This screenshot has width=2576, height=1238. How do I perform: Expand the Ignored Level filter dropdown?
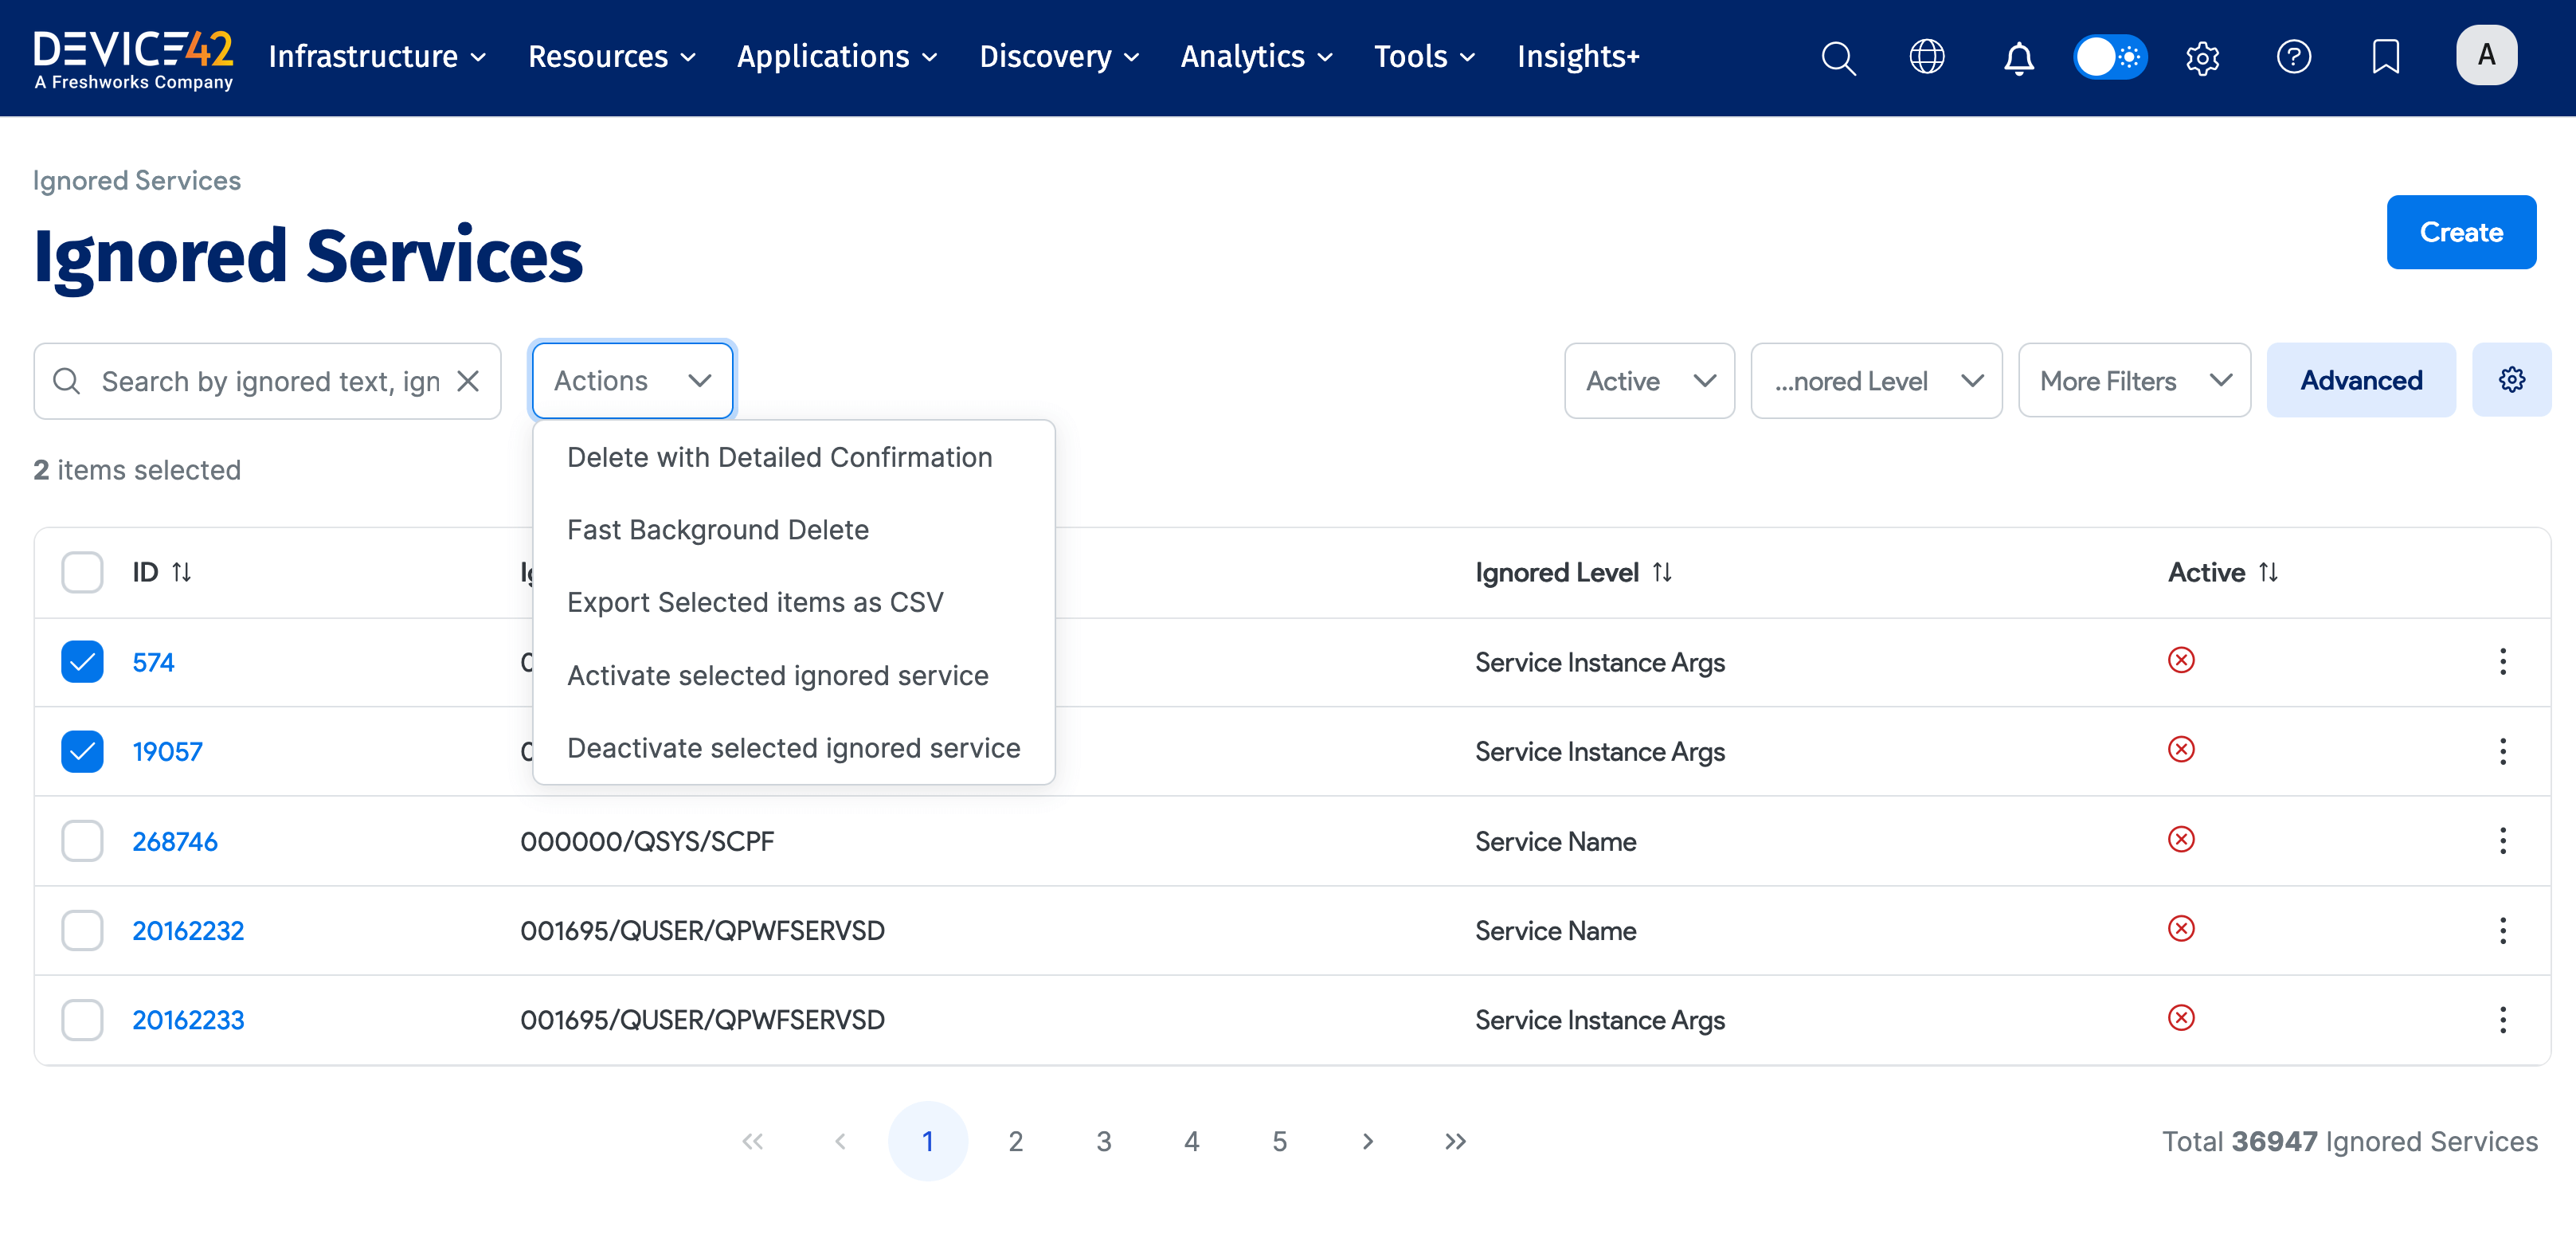[x=1875, y=381]
